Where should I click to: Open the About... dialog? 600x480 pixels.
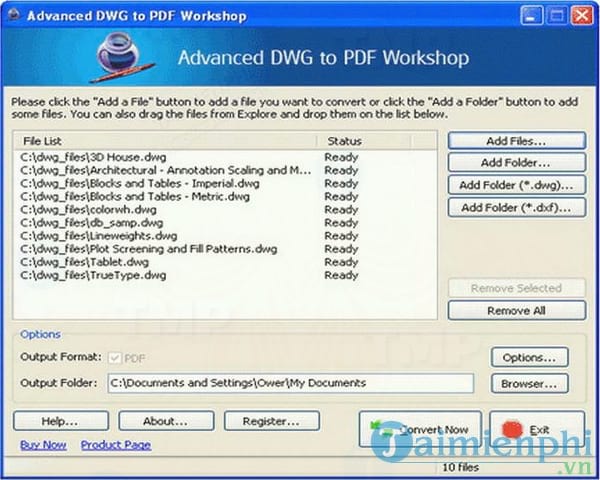coord(166,421)
